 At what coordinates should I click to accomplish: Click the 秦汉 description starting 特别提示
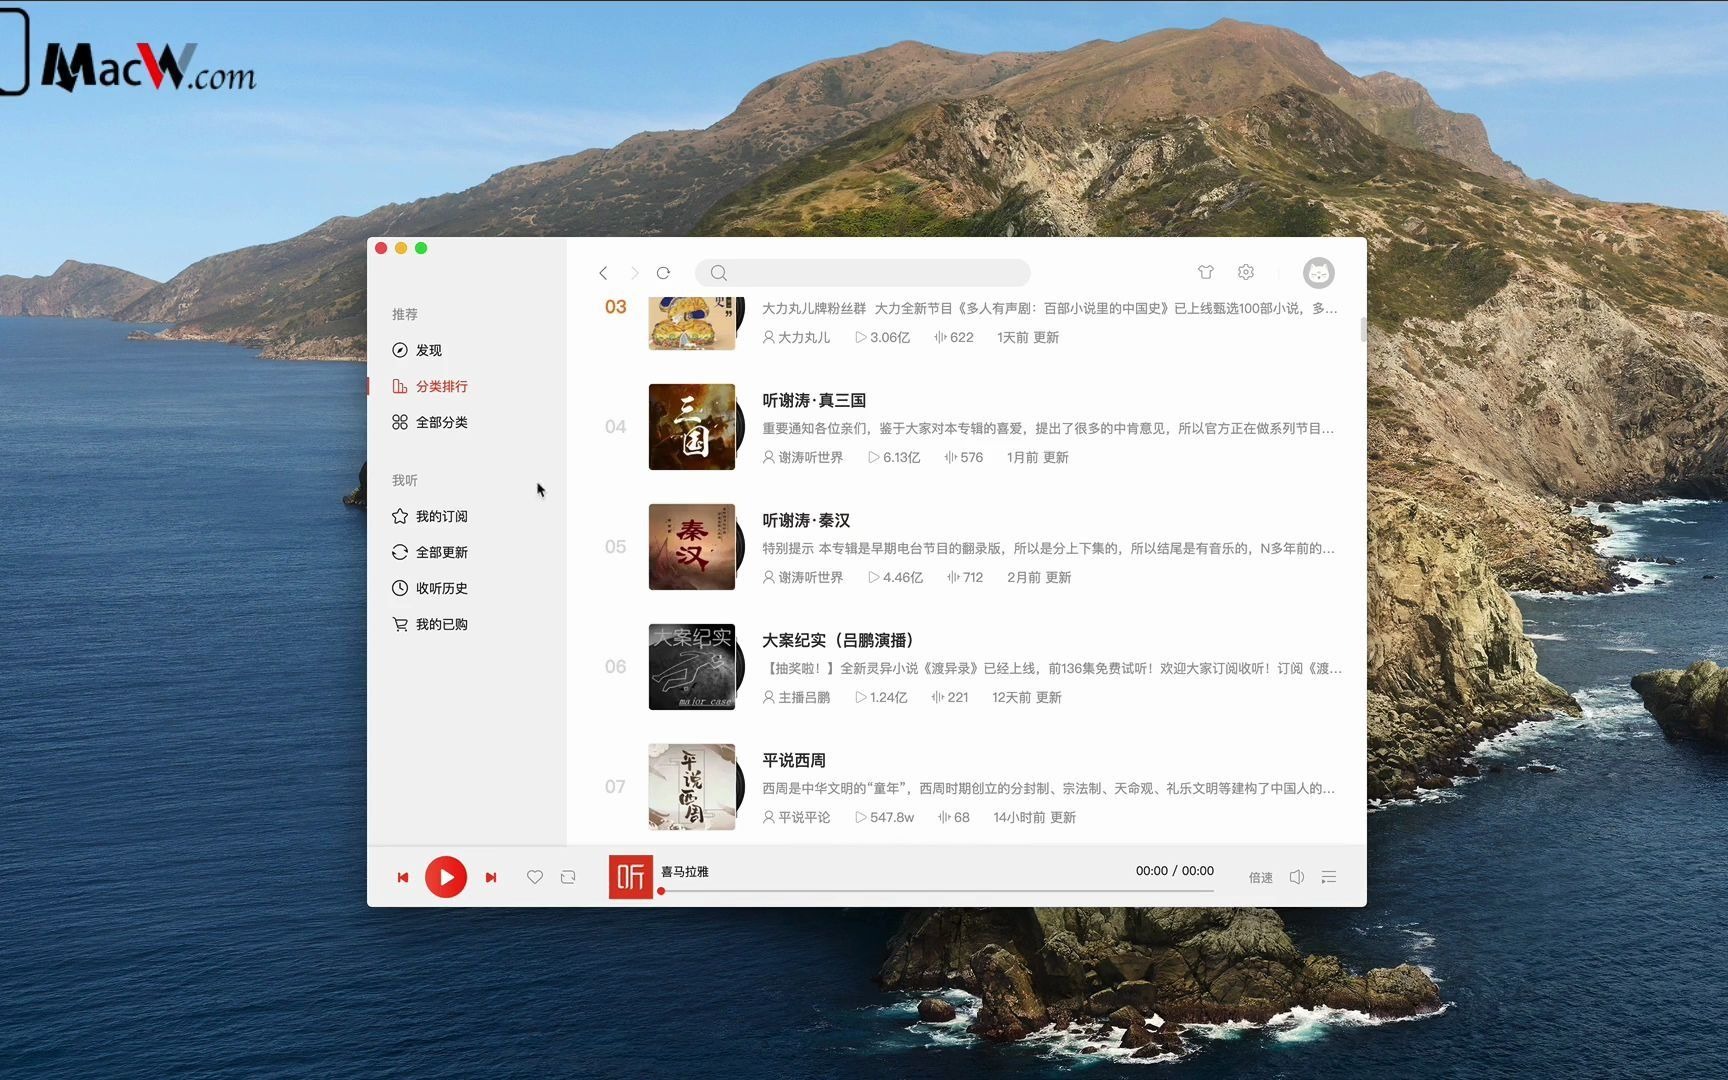[x=1048, y=548]
